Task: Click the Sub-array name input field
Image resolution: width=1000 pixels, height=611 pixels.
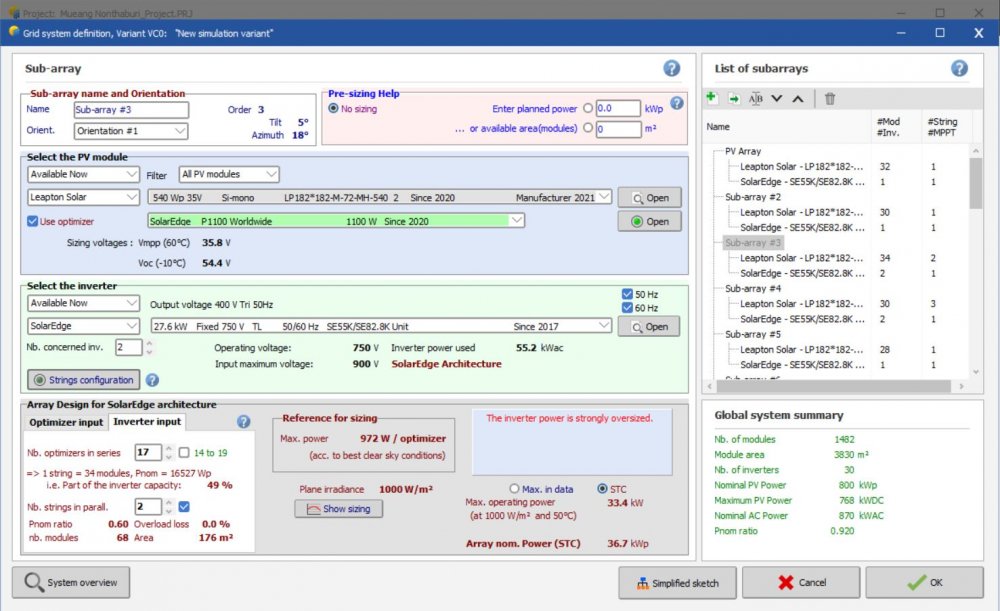Action: click(x=130, y=110)
